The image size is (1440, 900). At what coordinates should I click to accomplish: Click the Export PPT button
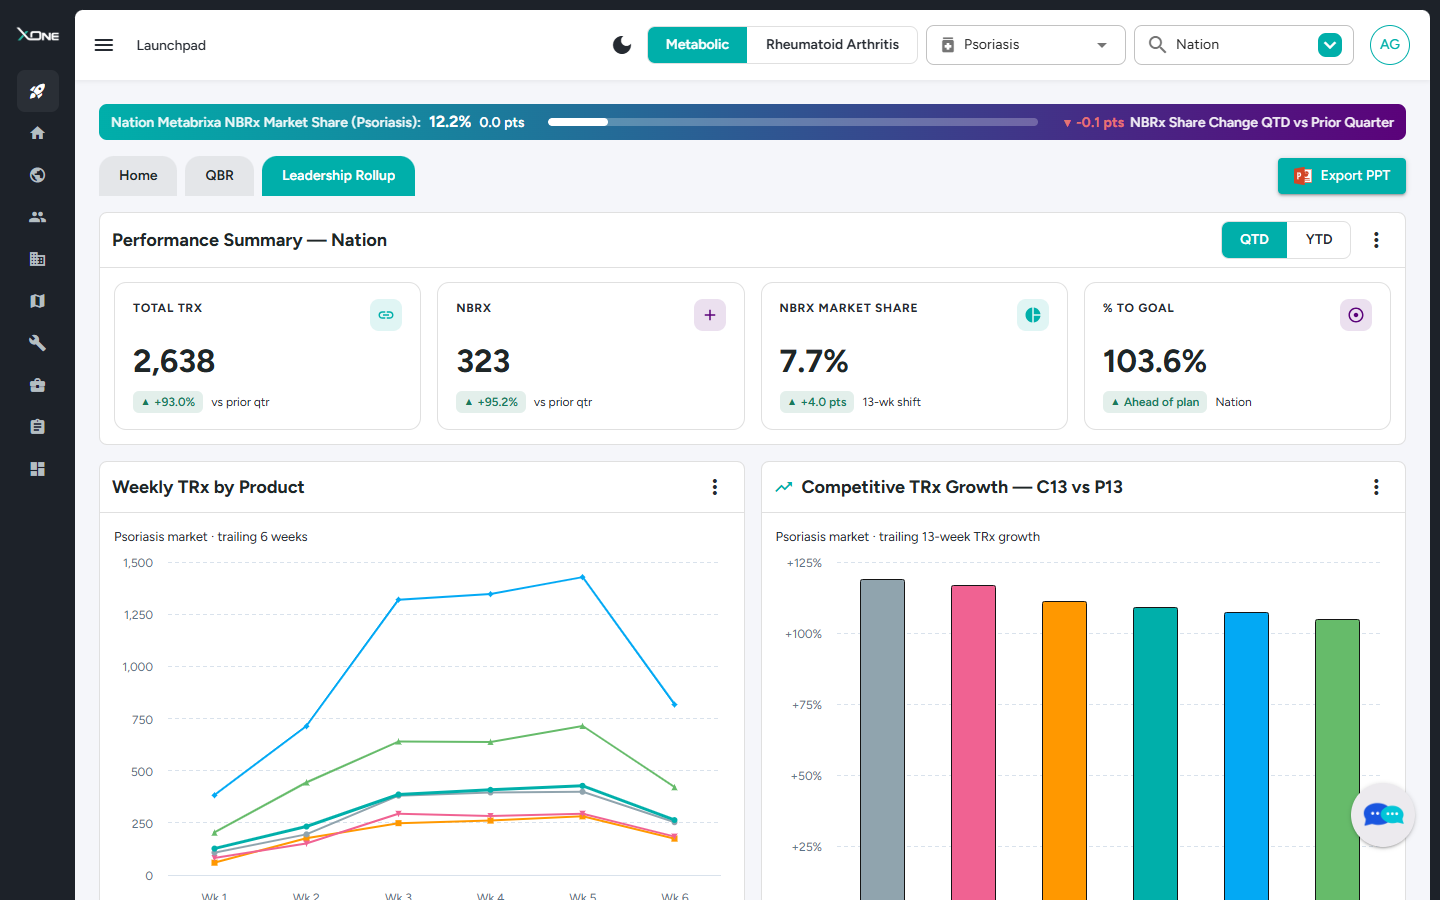1342,176
